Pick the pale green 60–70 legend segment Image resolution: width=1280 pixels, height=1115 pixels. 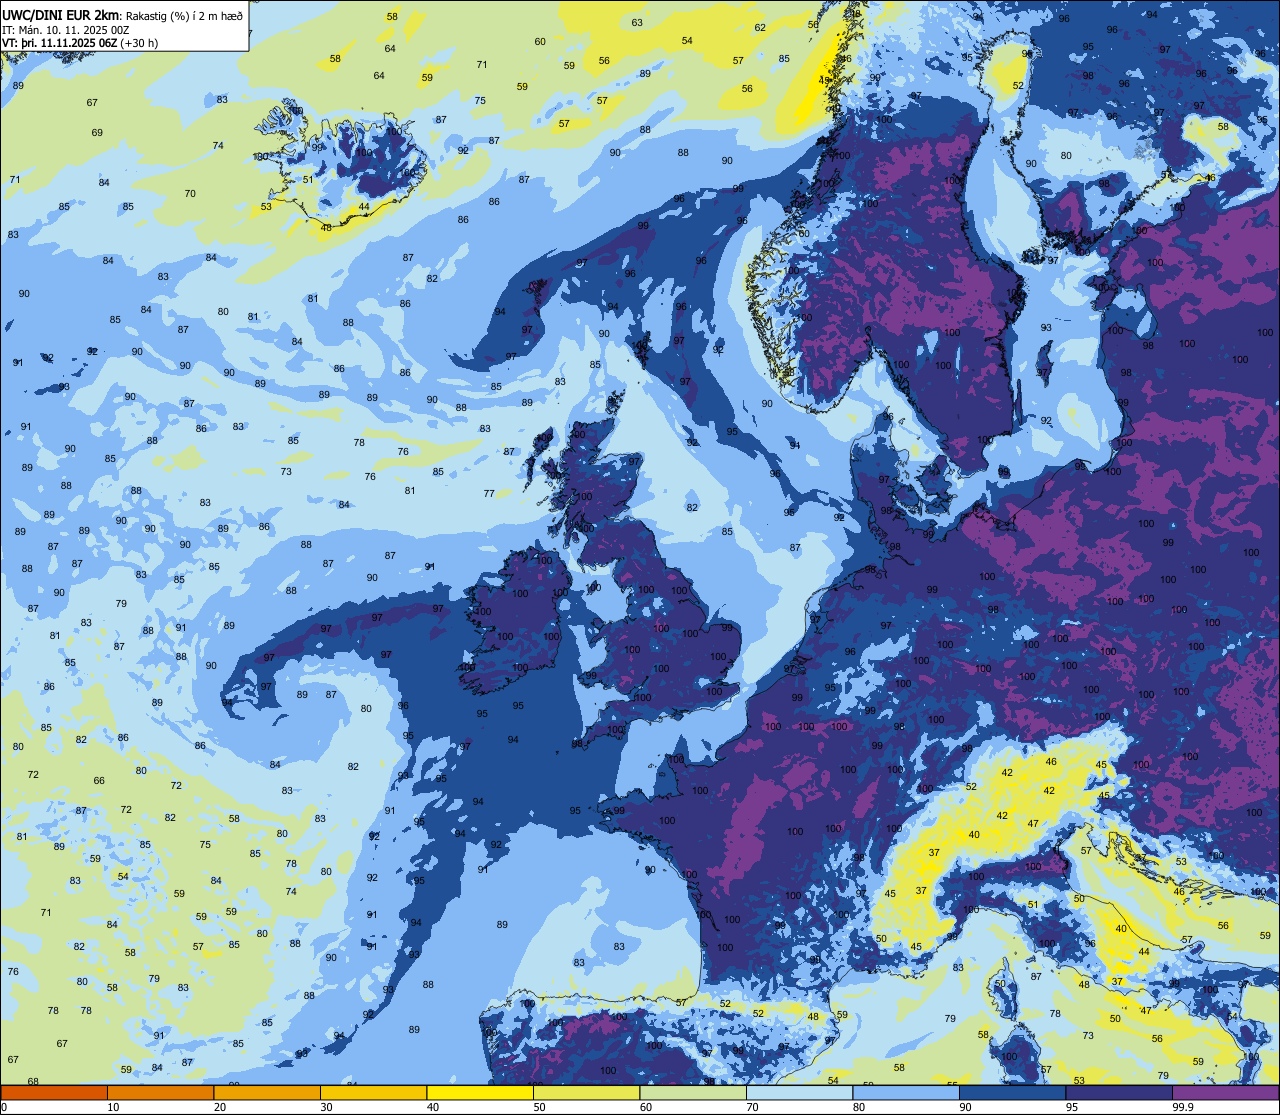[x=693, y=1092]
